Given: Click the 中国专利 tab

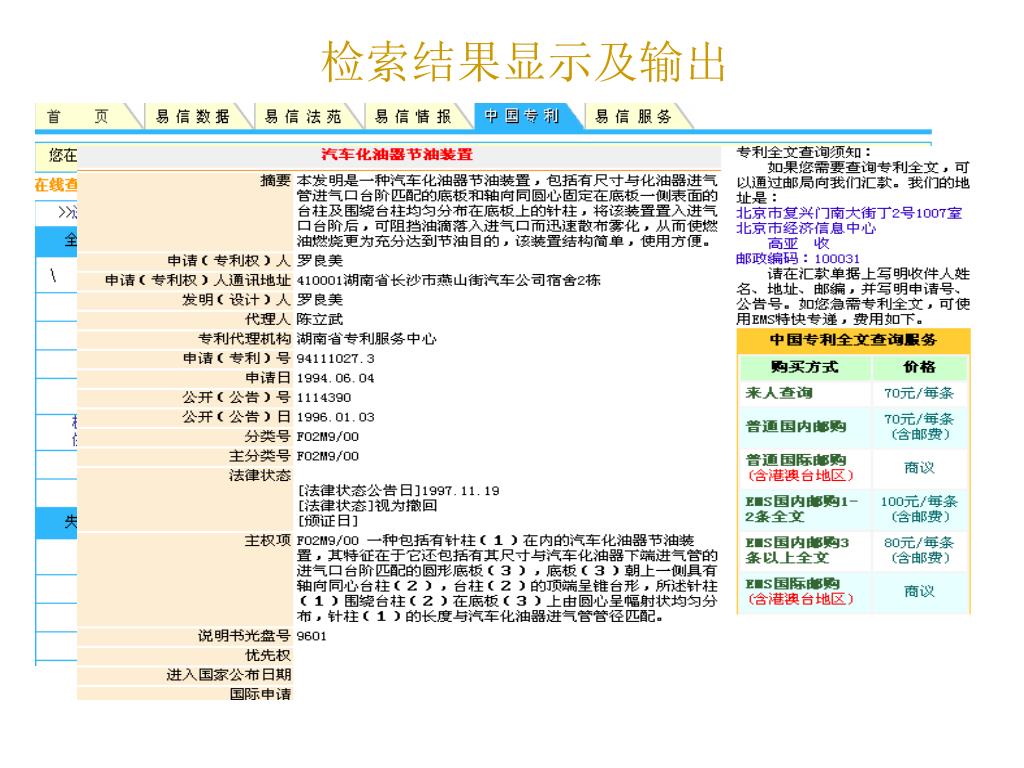Looking at the screenshot, I should [x=522, y=116].
